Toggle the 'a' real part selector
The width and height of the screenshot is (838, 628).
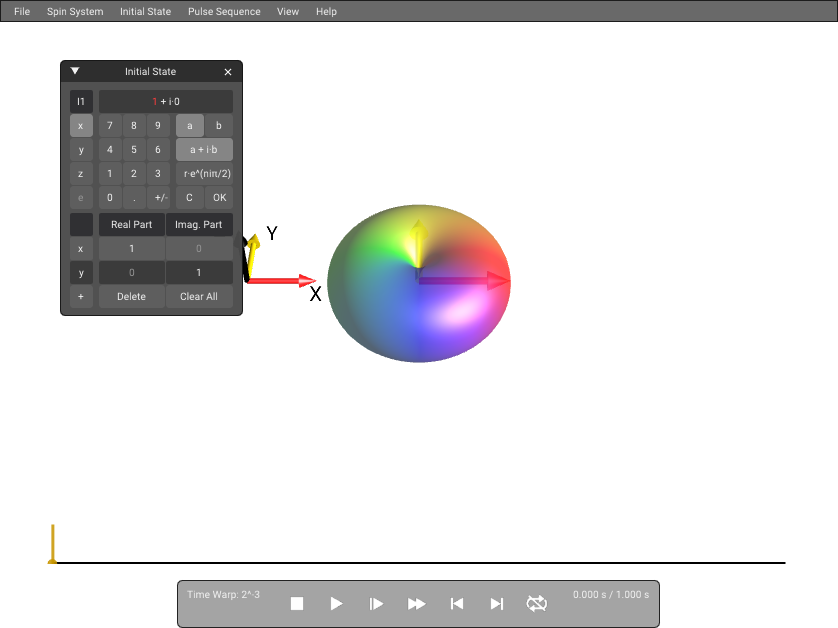pos(190,126)
